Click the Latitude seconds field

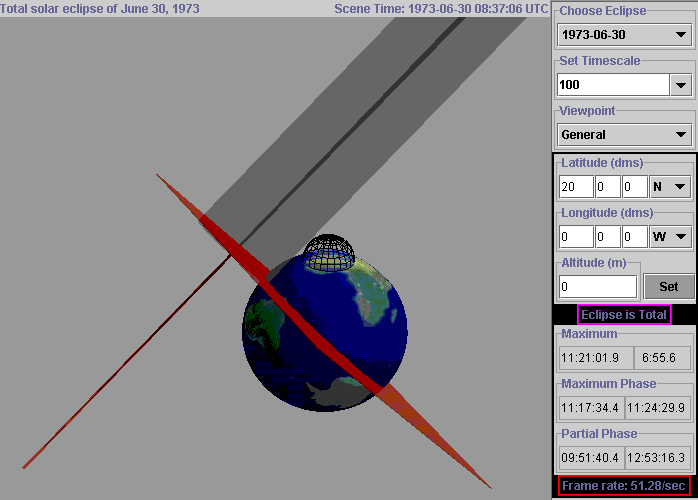click(633, 186)
